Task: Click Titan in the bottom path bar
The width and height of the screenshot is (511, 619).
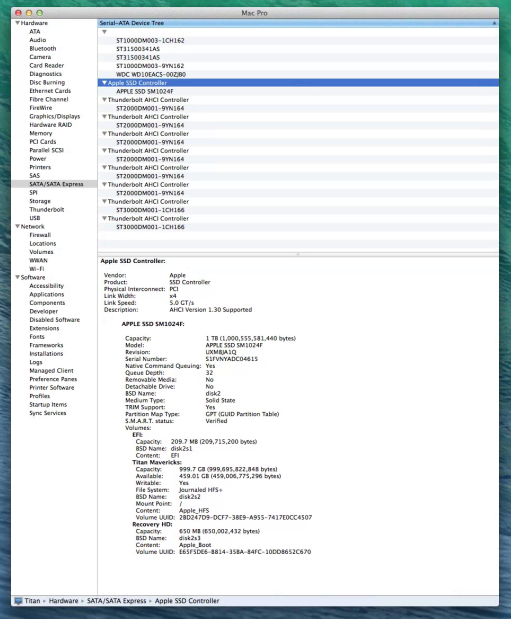Action: tap(32, 600)
